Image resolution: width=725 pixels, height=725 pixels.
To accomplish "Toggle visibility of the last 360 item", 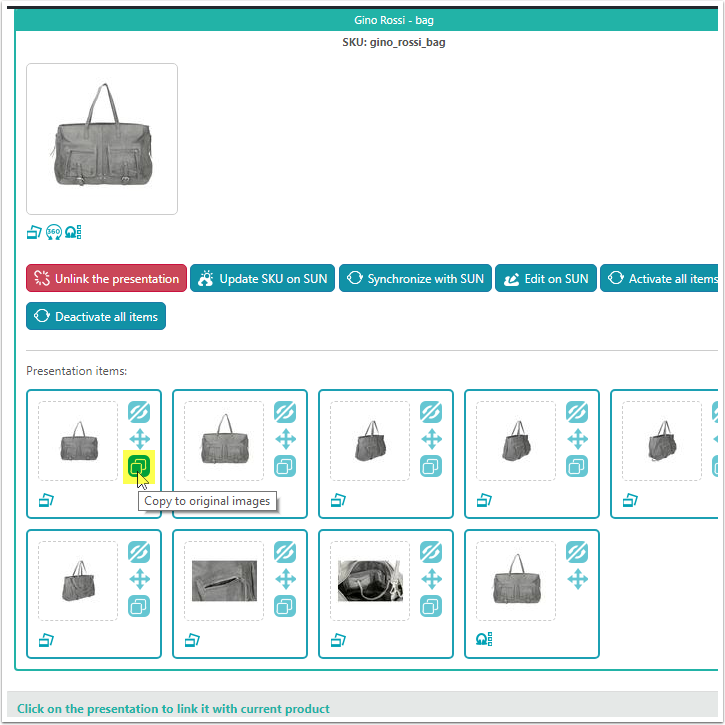I will [x=577, y=552].
